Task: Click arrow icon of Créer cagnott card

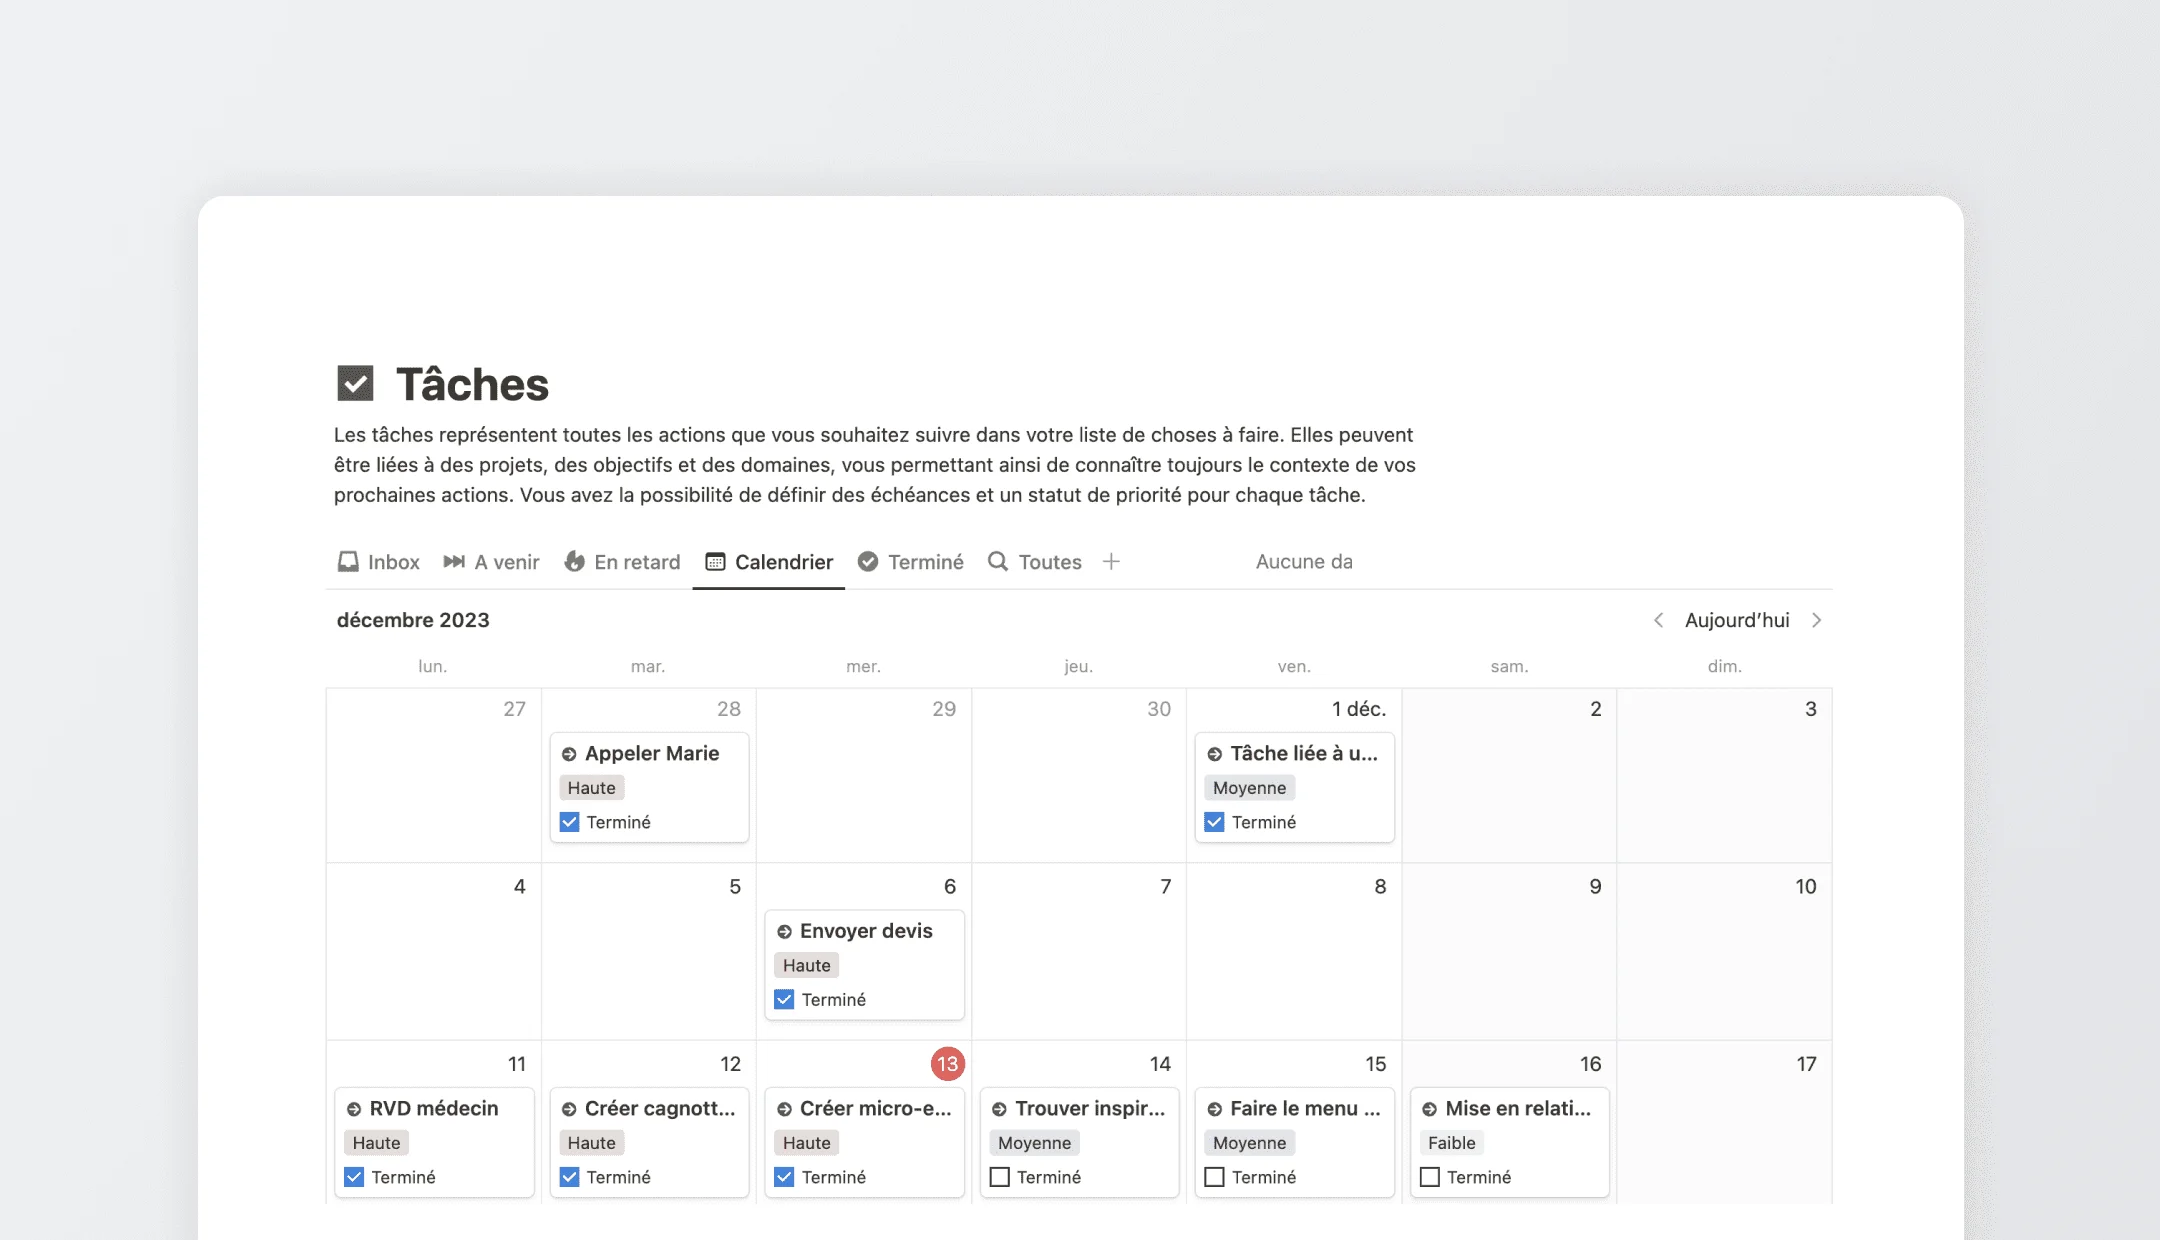Action: (x=569, y=1109)
